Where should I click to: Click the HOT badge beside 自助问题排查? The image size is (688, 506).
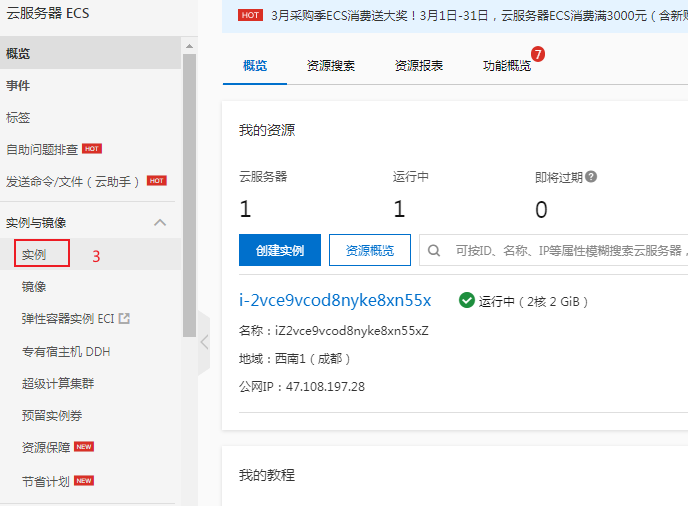click(x=92, y=149)
